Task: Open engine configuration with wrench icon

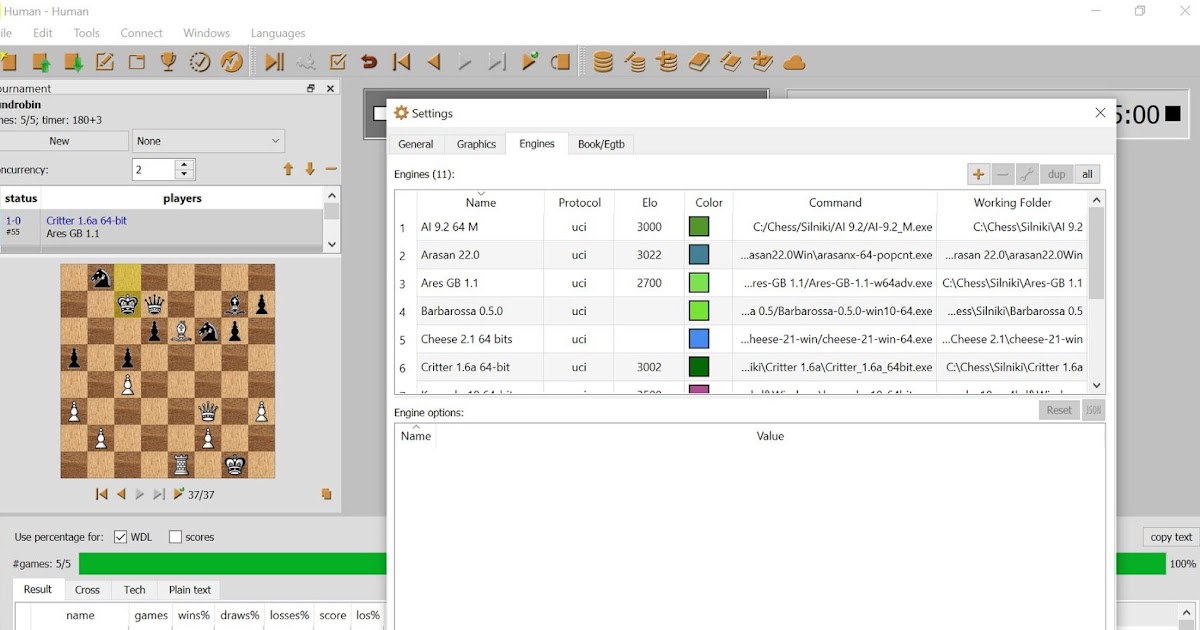Action: click(1026, 173)
